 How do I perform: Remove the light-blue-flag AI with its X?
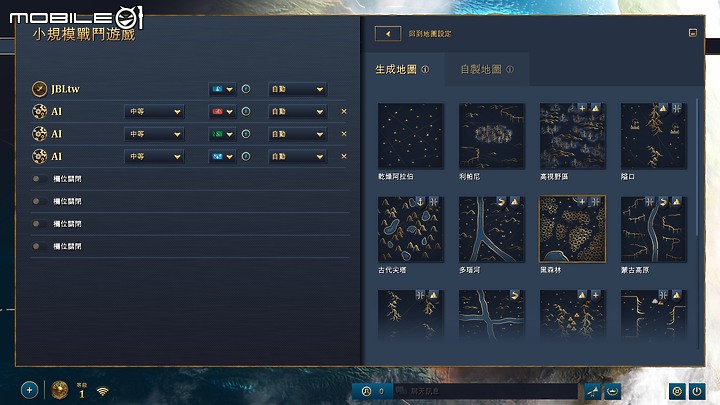coord(344,157)
